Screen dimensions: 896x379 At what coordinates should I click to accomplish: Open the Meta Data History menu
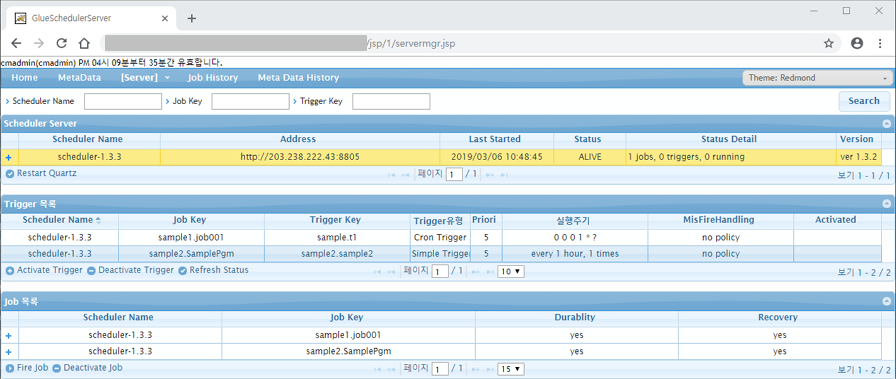[298, 78]
